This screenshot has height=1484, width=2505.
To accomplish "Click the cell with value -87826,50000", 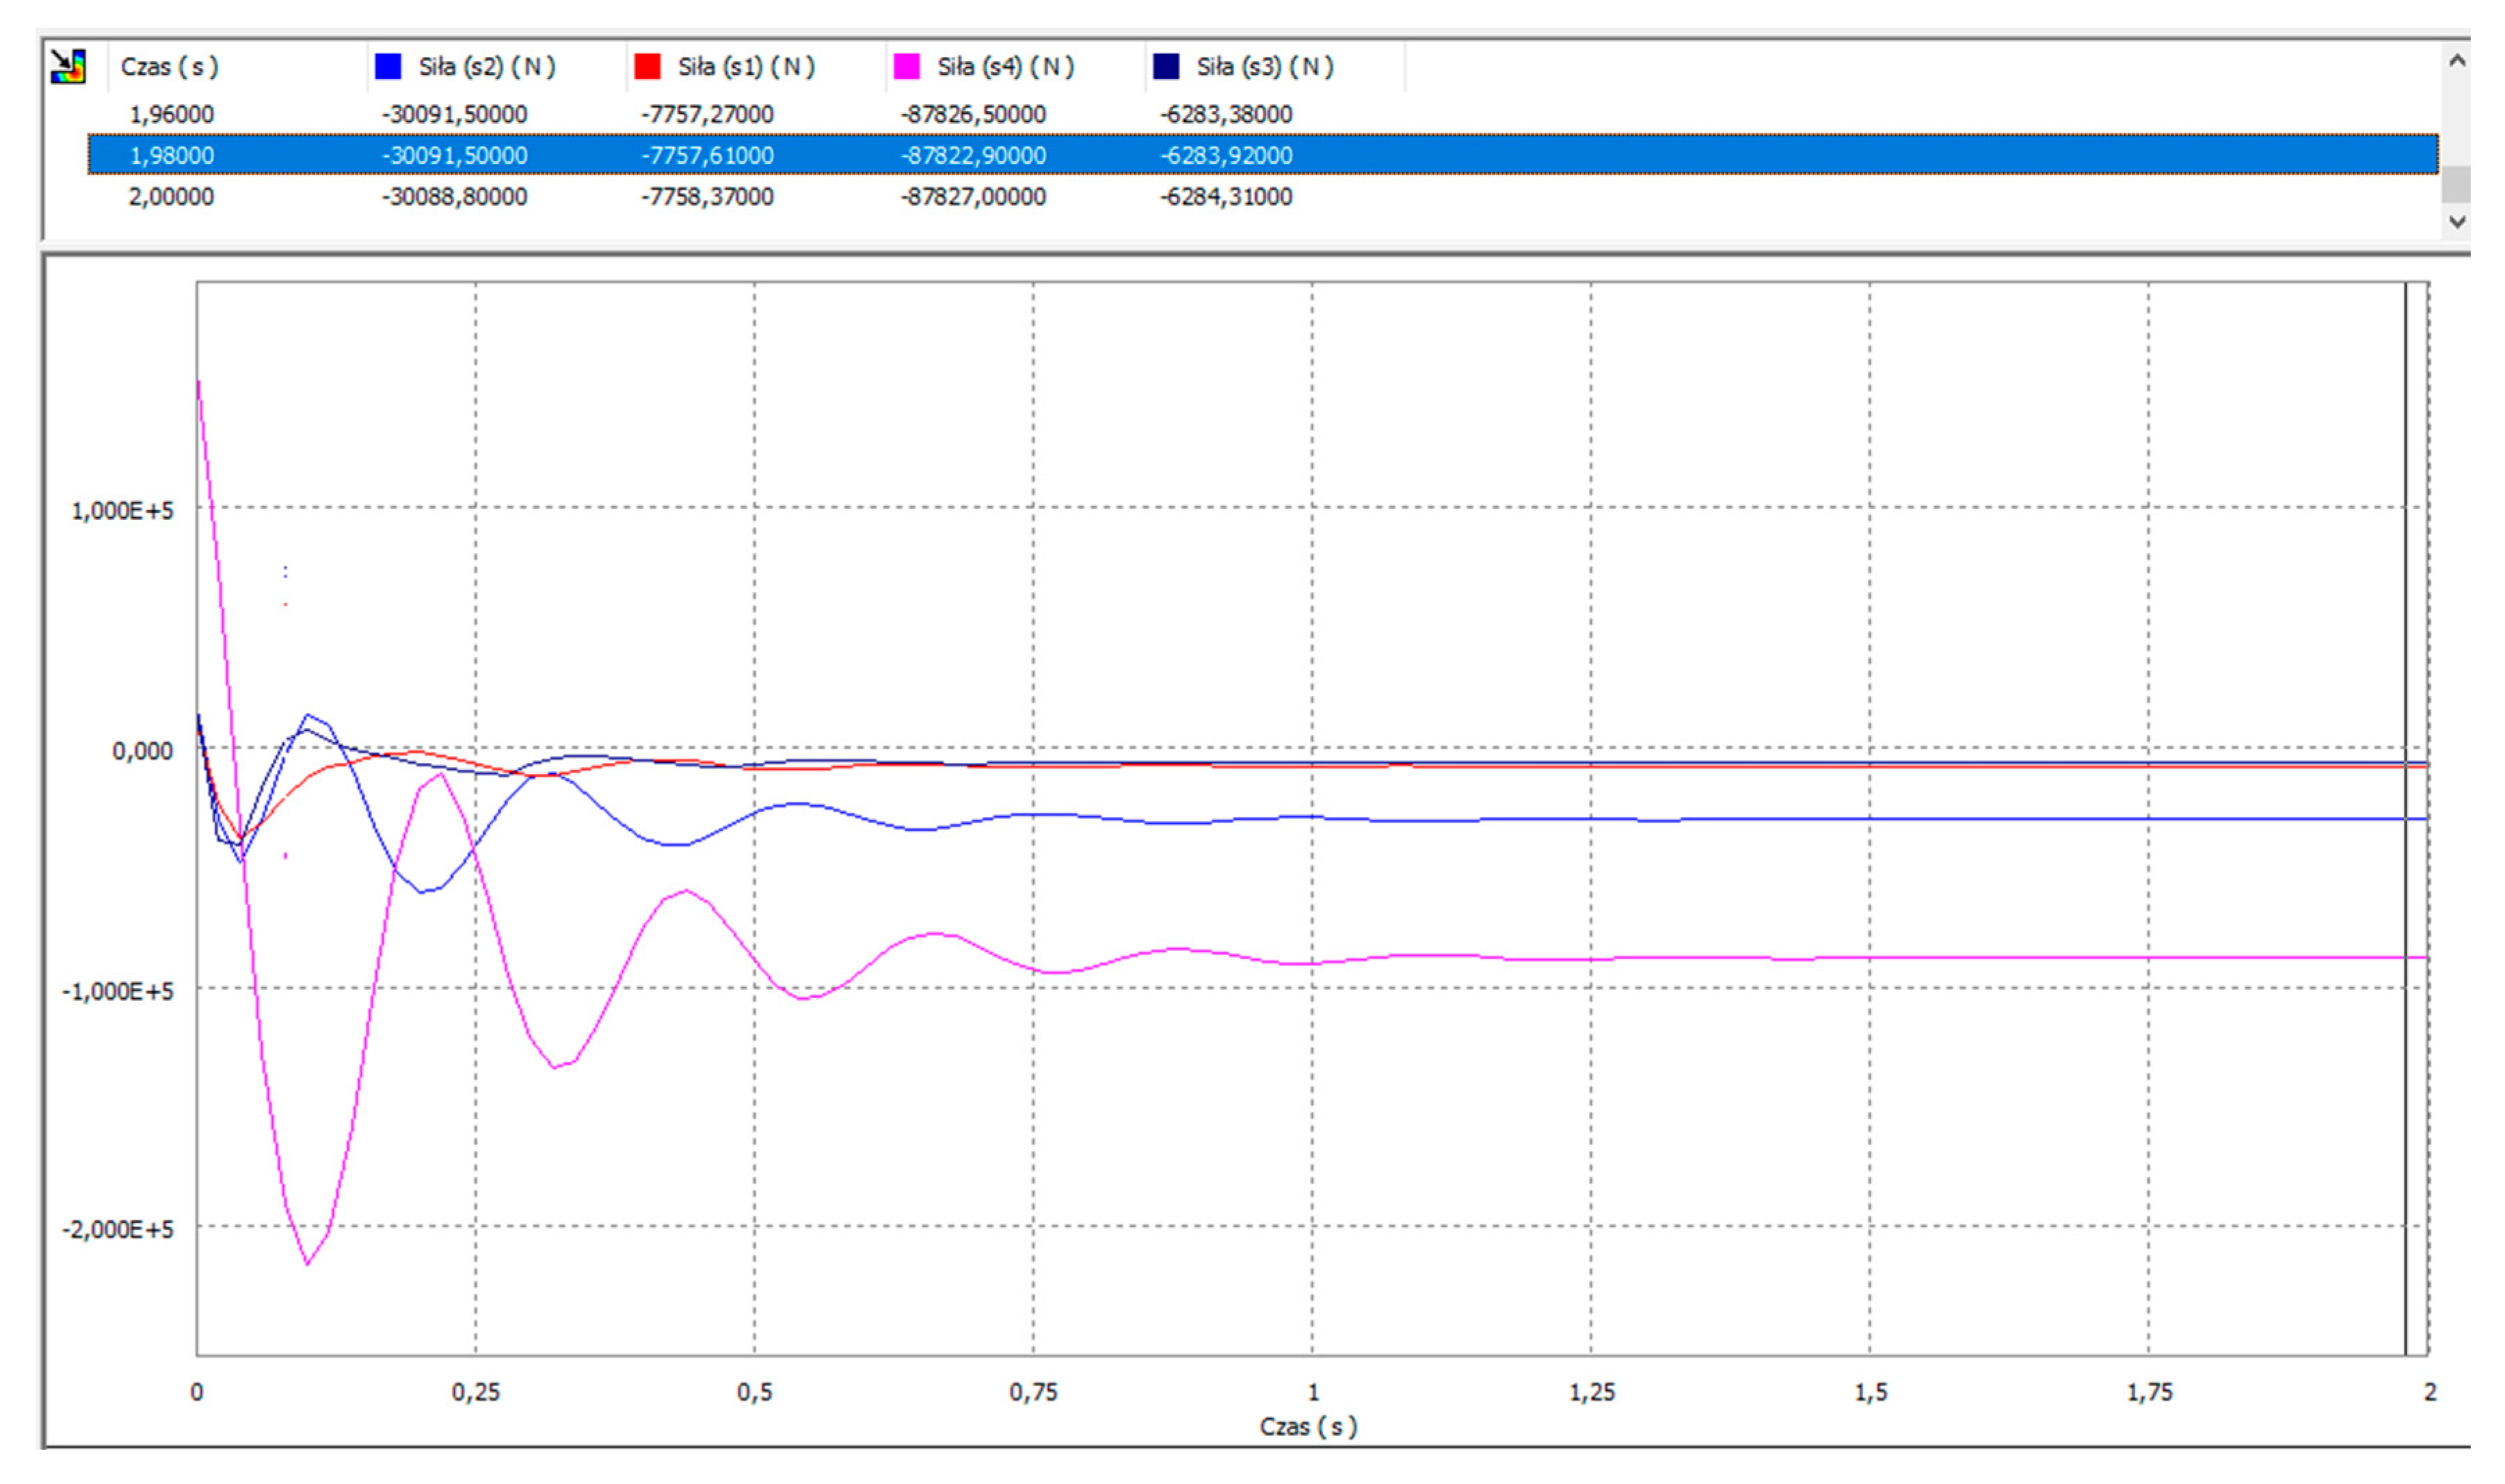I will [x=973, y=114].
